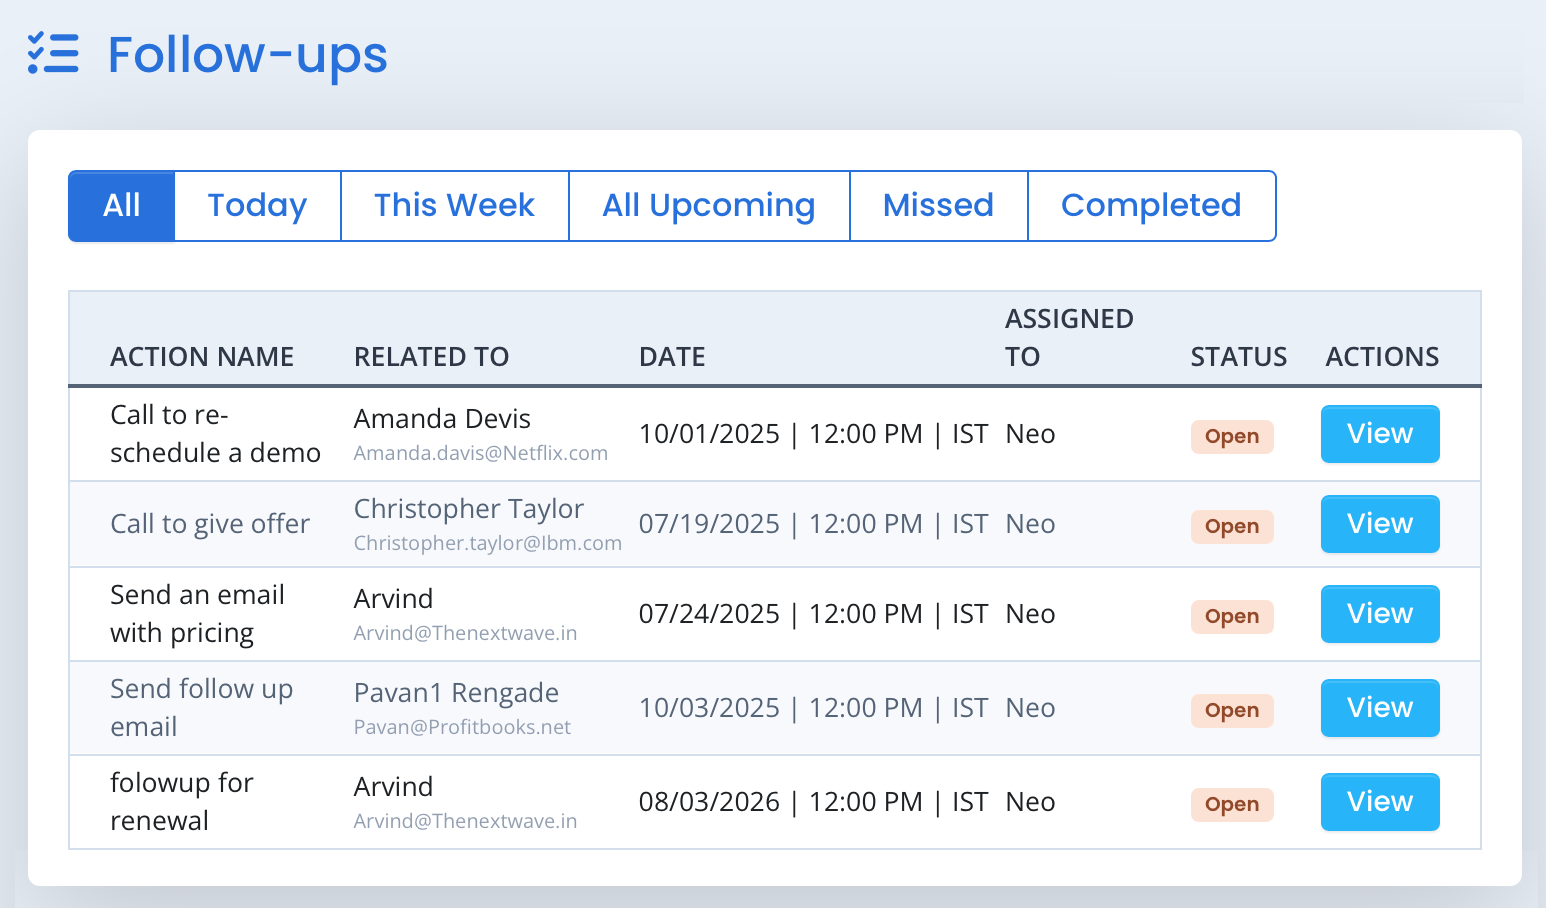The height and width of the screenshot is (908, 1546).
Task: View the Amanda Devis follow-up
Action: [x=1379, y=434]
